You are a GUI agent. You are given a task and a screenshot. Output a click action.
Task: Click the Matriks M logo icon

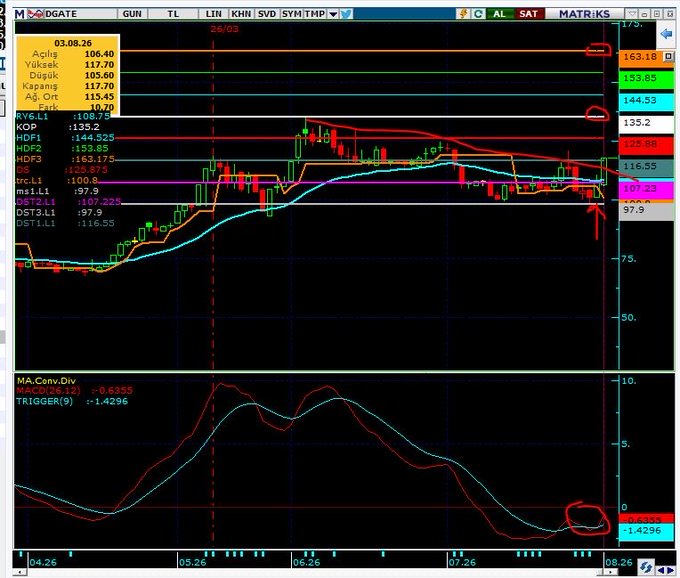click(x=20, y=14)
